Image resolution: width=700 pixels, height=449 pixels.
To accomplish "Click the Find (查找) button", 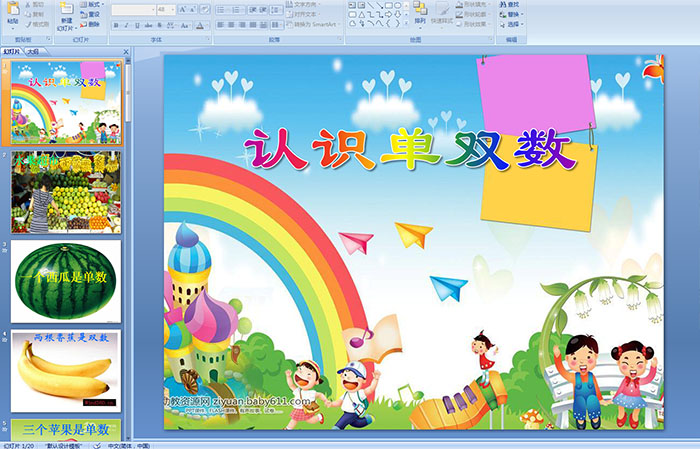I will point(509,4).
